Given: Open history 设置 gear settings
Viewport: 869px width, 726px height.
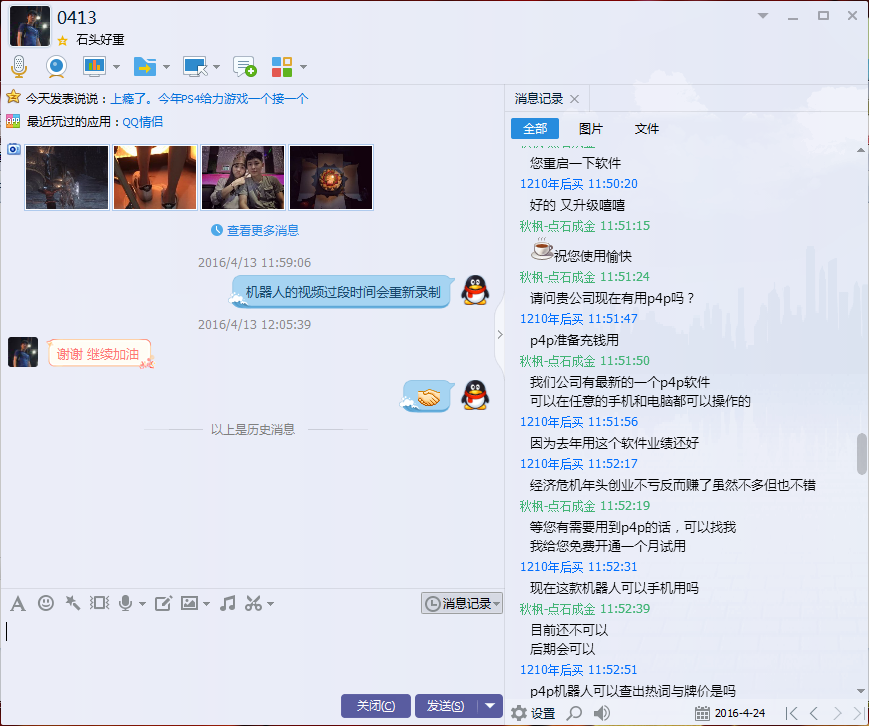Looking at the screenshot, I should pyautogui.click(x=533, y=713).
